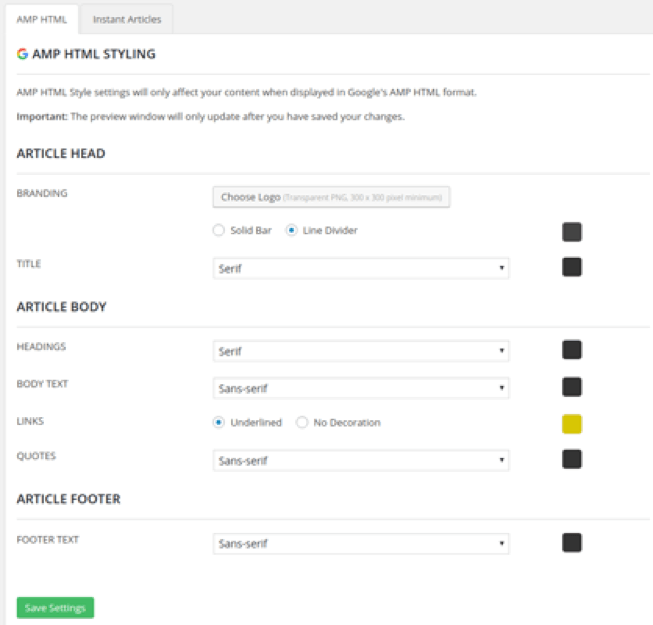This screenshot has width=653, height=625.
Task: Open the Branding color swatch
Action: (x=572, y=232)
